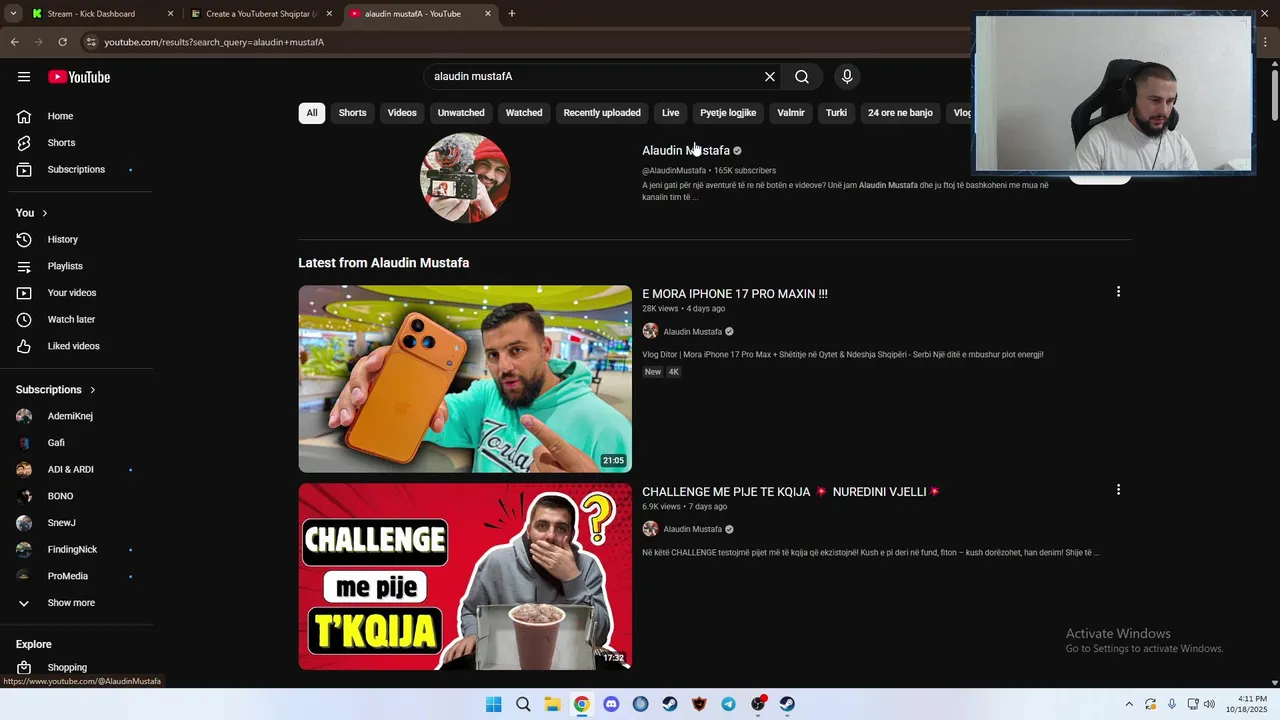Open channel name under iPhone 17 video
Screen dimensions: 1280x720
(692, 332)
